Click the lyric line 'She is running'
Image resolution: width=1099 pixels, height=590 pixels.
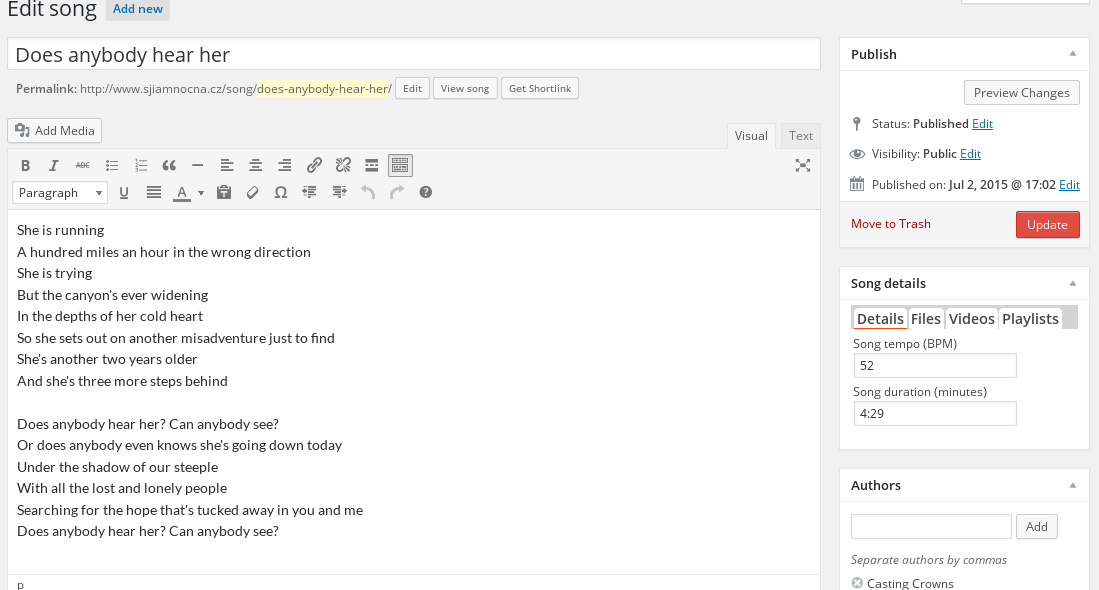[x=60, y=231]
